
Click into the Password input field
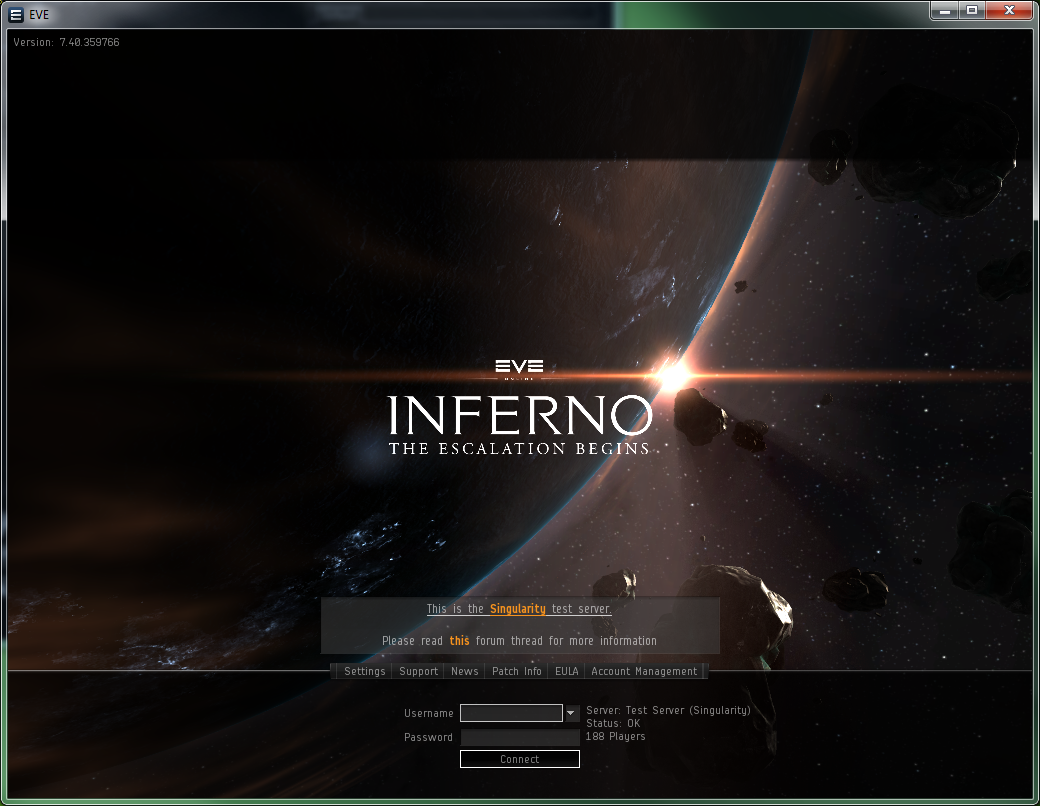[x=519, y=737]
